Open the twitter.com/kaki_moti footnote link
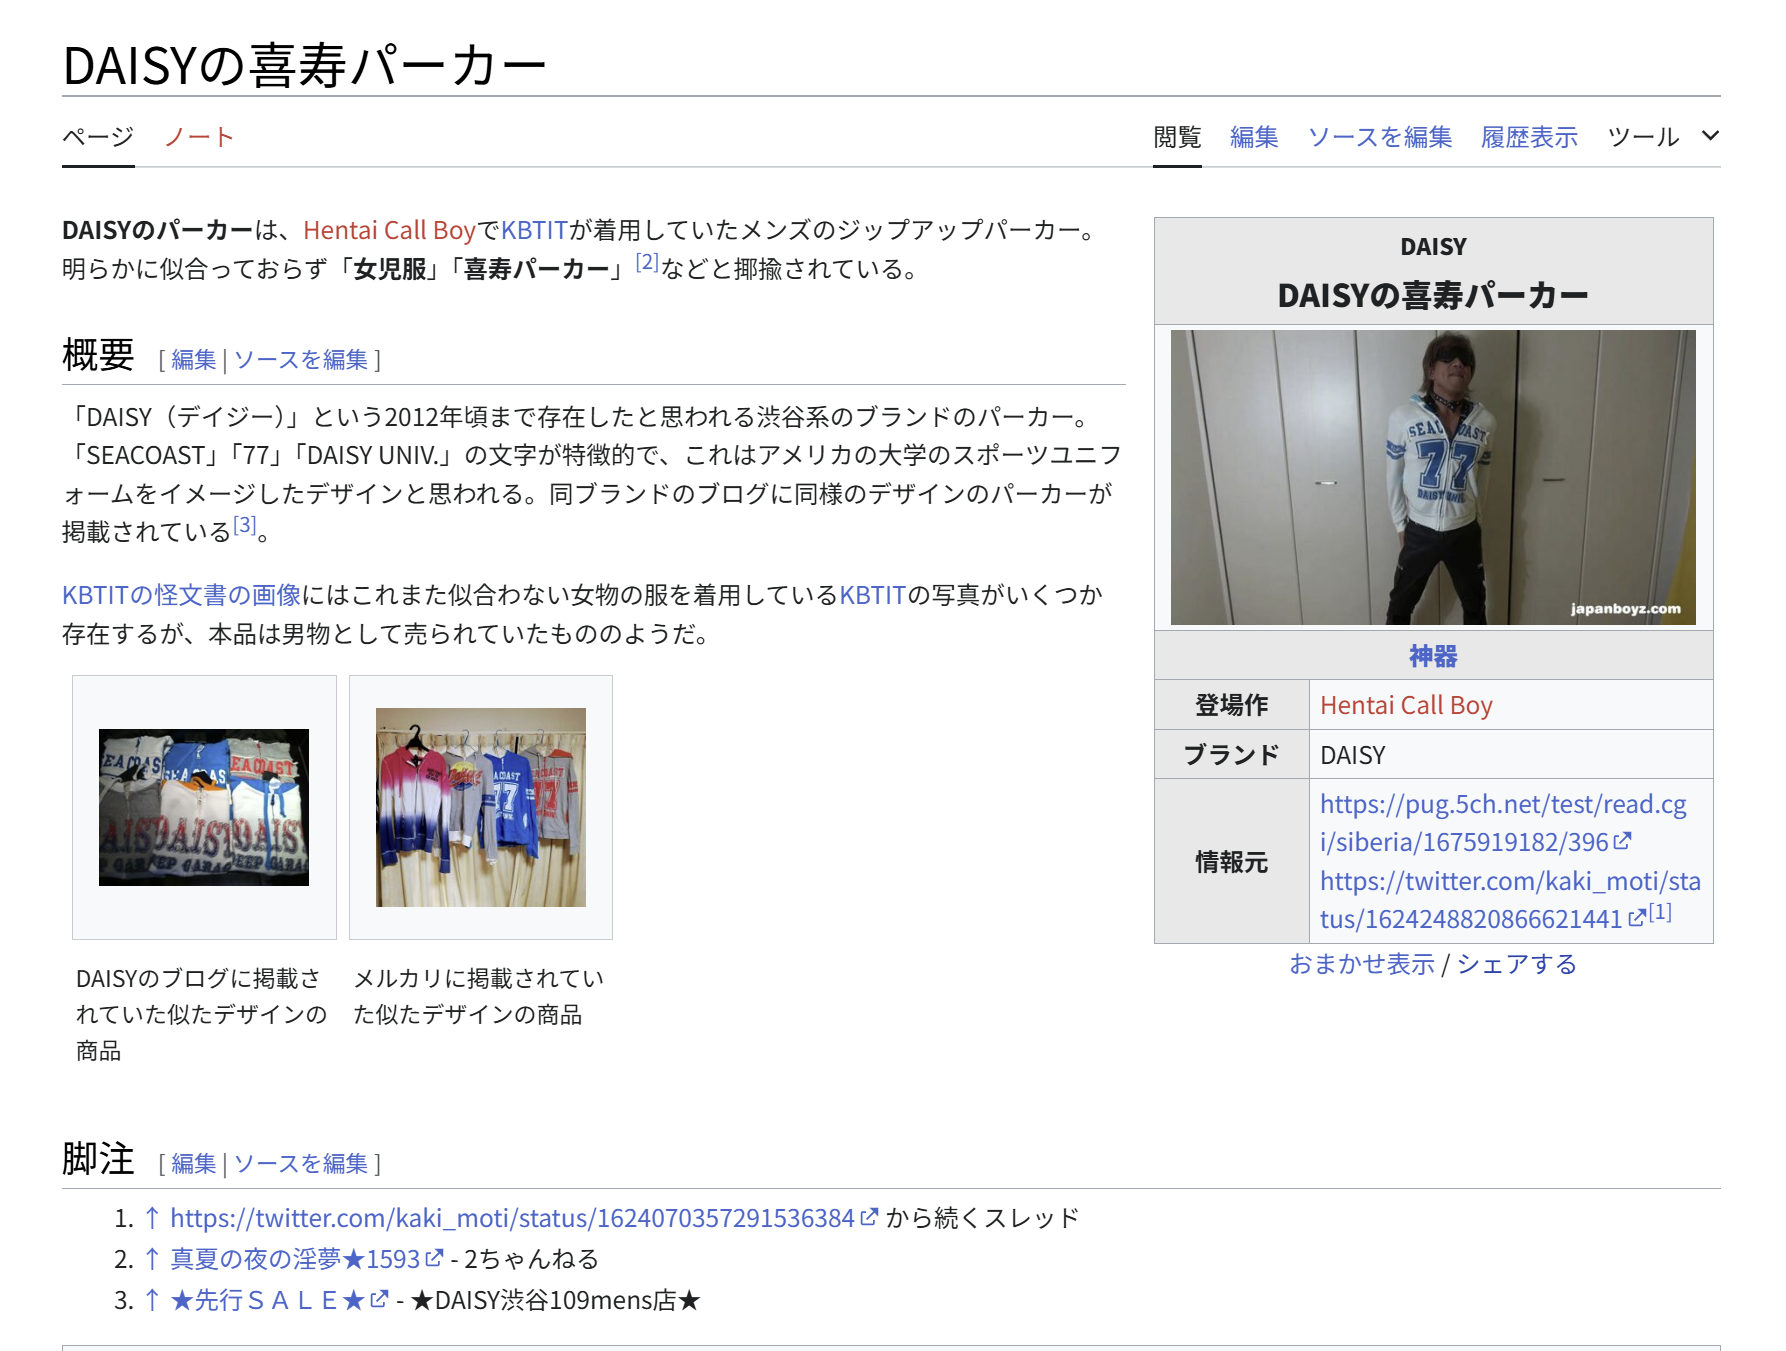The image size is (1786, 1351). coord(512,1218)
